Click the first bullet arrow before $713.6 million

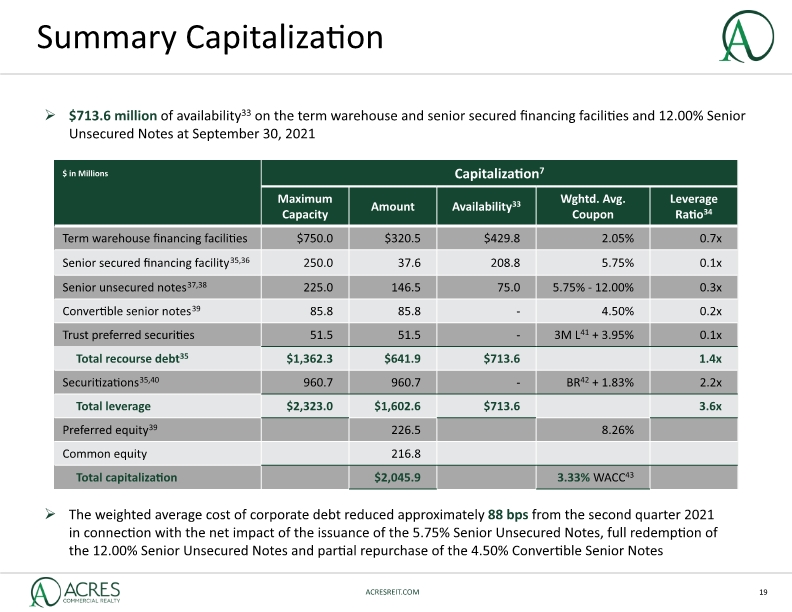click(50, 116)
